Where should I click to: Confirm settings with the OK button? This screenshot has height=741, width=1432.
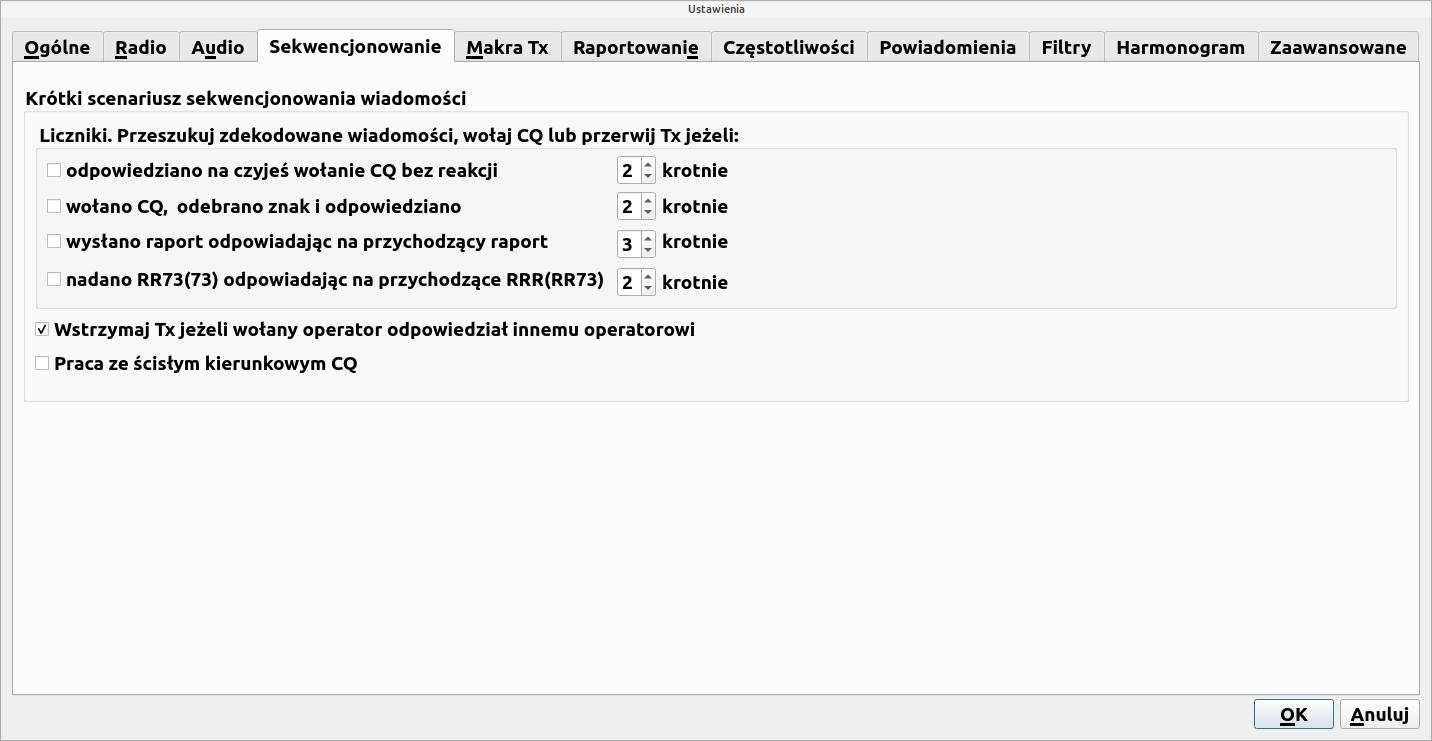[1294, 714]
